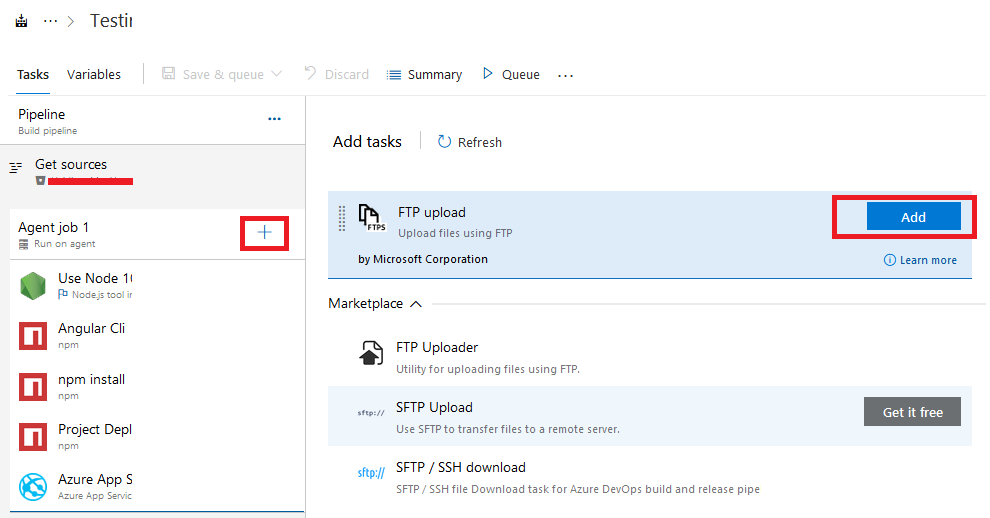This screenshot has width=990, height=518.
Task: Open the Save & queue dropdown arrow
Action: (x=277, y=74)
